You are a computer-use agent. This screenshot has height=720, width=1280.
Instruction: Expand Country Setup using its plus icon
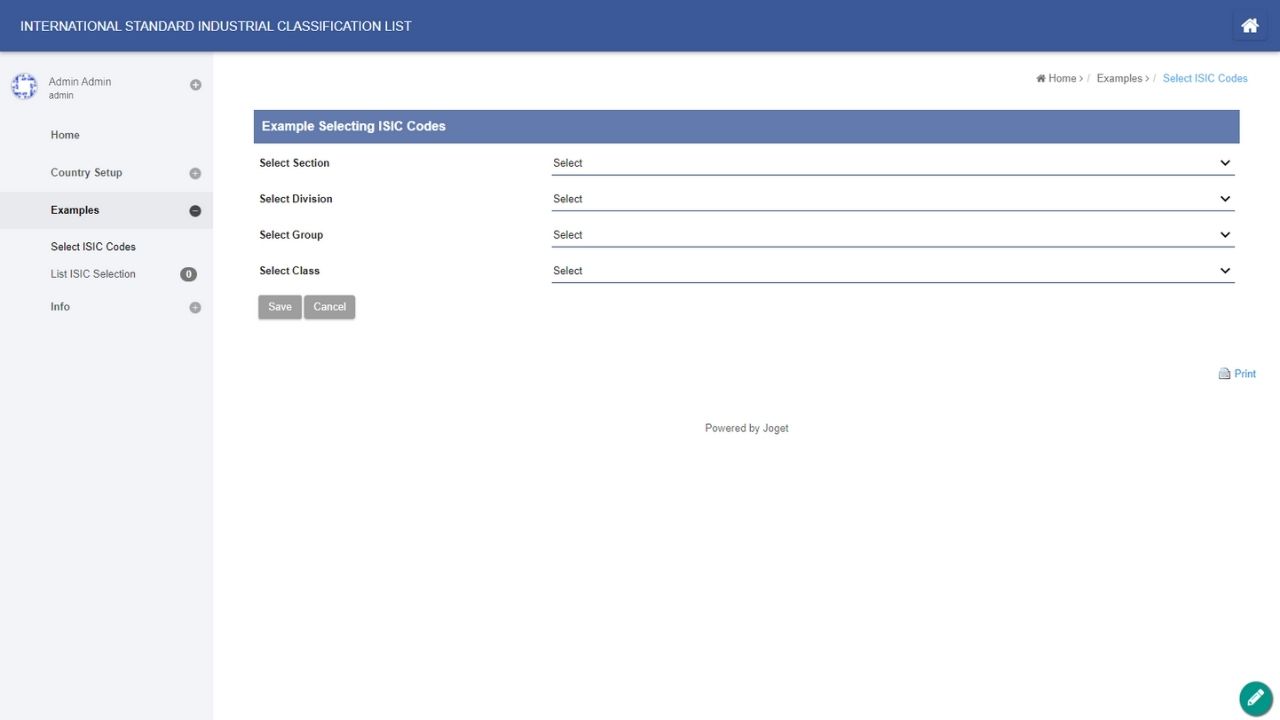(195, 173)
